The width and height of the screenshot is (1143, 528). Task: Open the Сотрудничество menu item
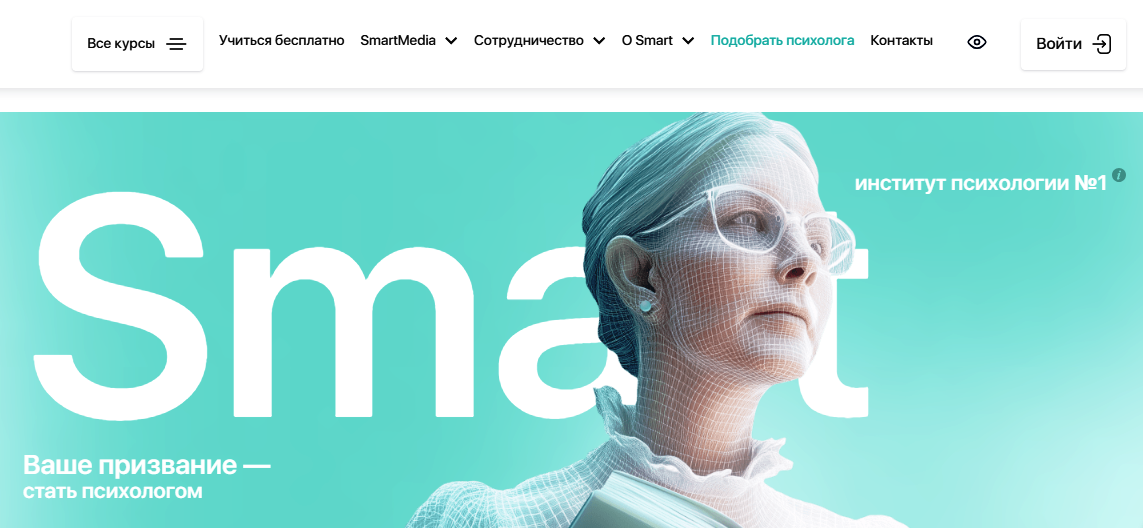528,41
